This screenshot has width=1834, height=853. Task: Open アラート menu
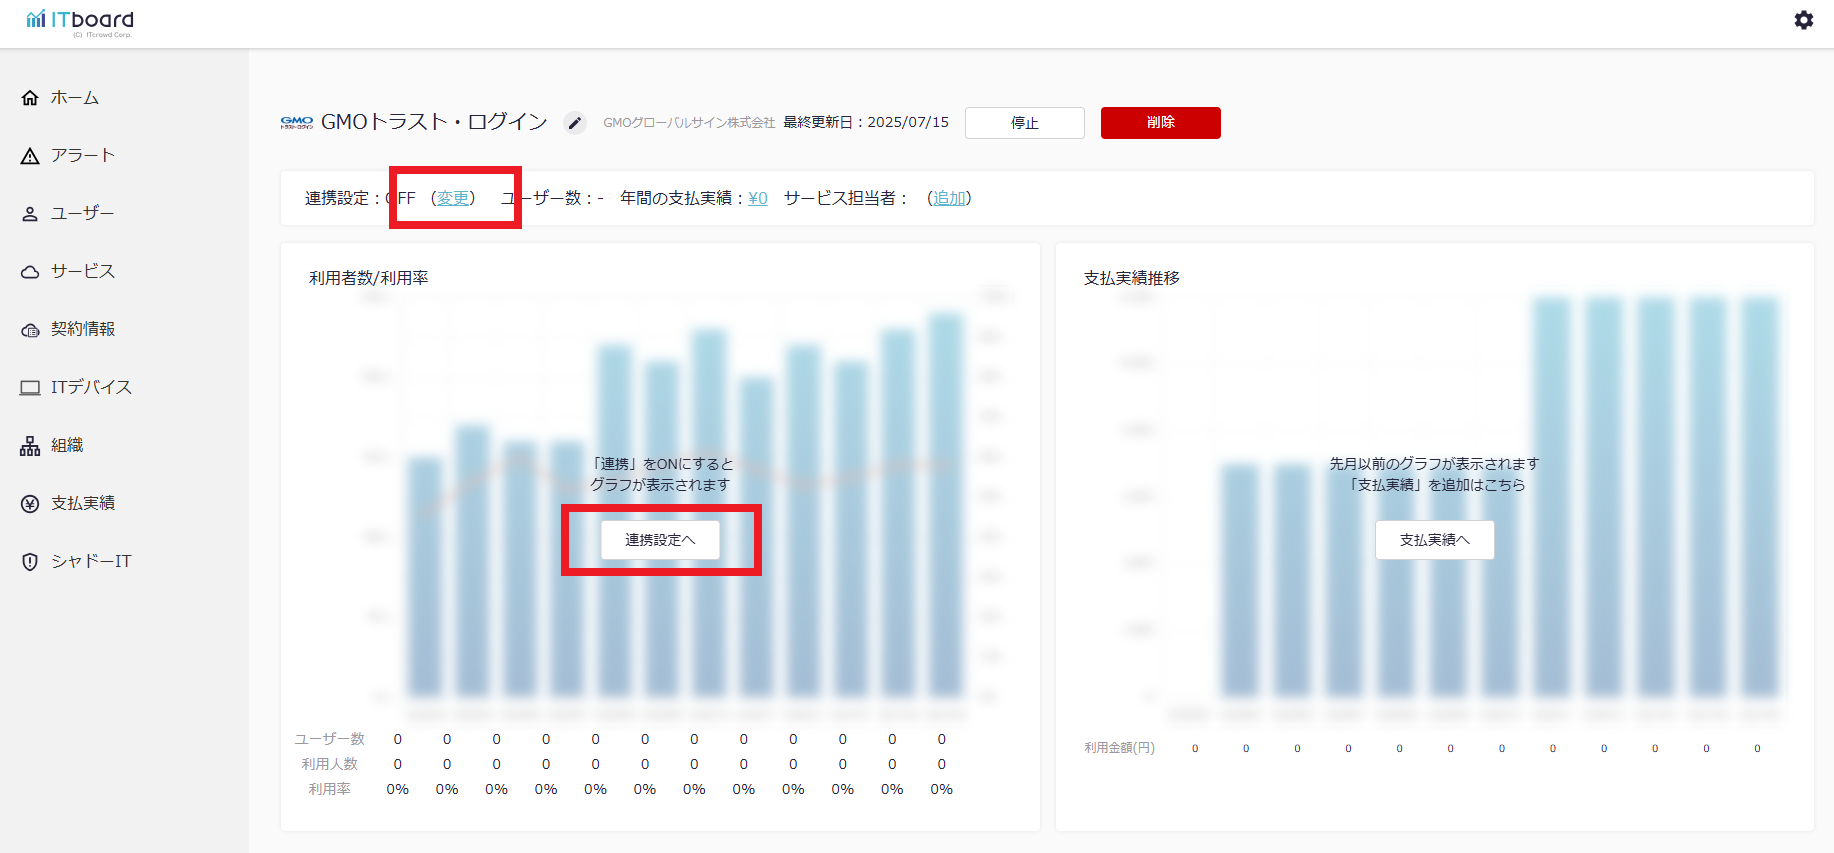click(x=83, y=156)
